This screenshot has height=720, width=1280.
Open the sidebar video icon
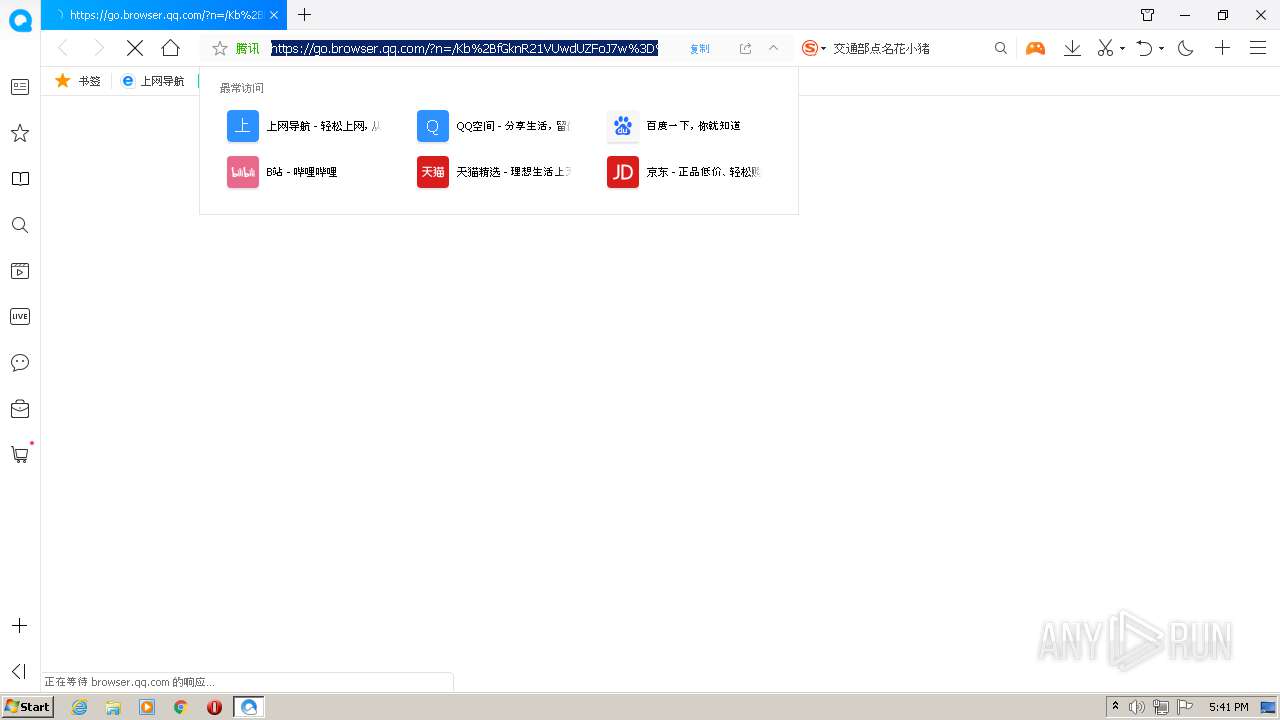[20, 271]
